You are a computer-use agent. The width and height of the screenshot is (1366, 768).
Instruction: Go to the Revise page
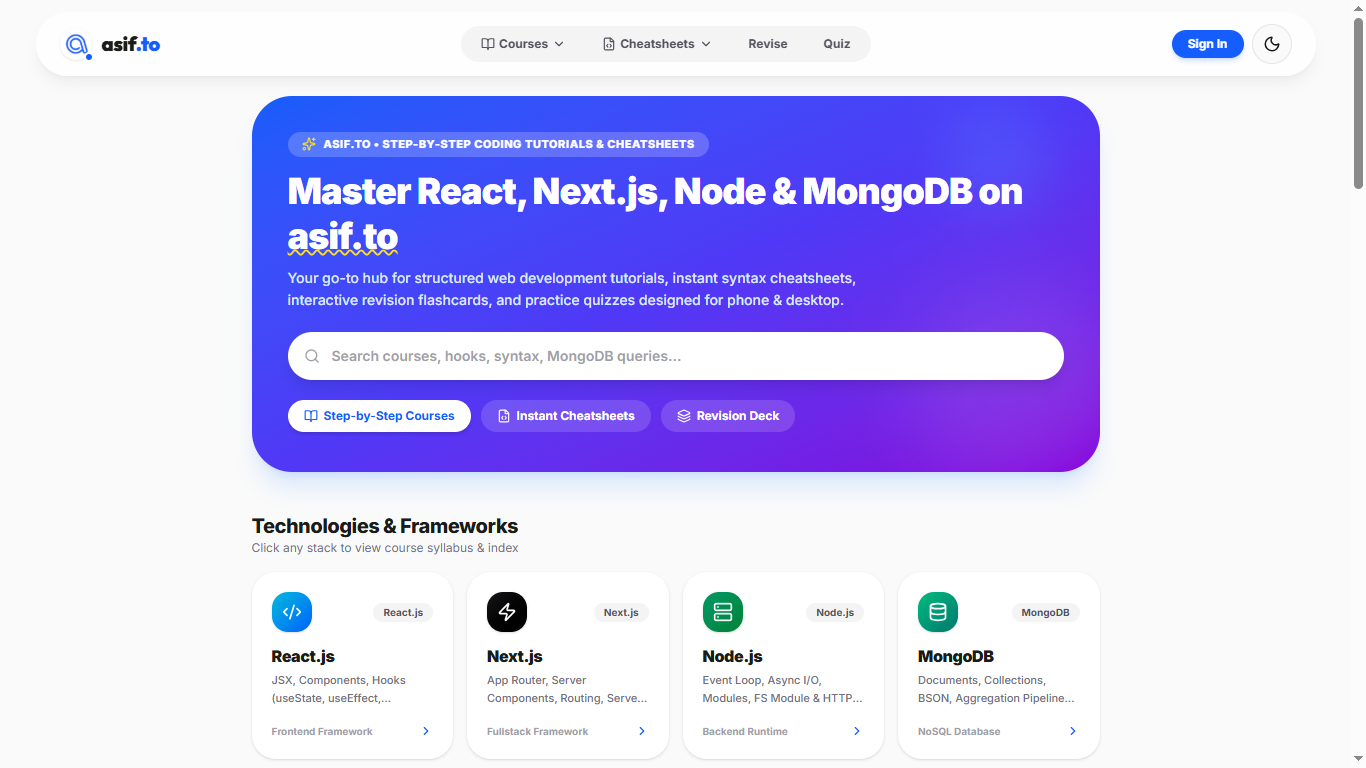coord(768,44)
